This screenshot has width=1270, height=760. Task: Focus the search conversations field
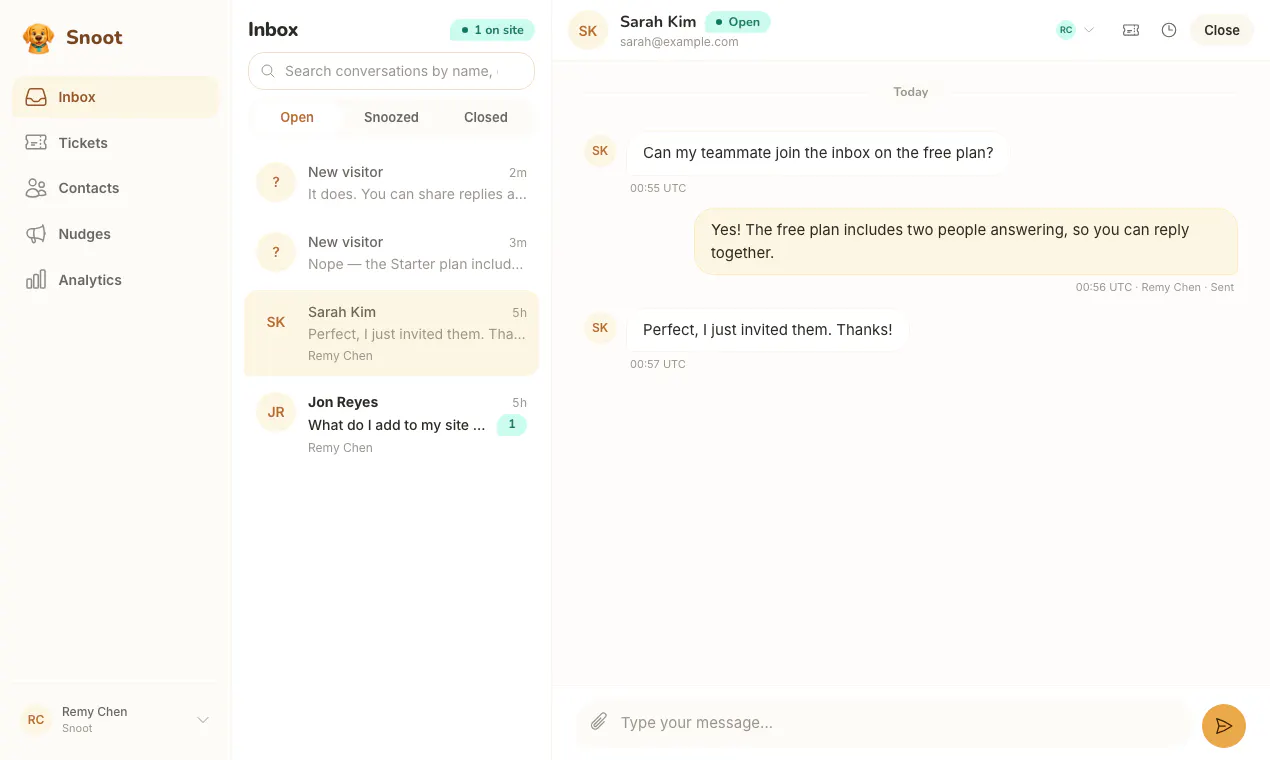click(391, 71)
